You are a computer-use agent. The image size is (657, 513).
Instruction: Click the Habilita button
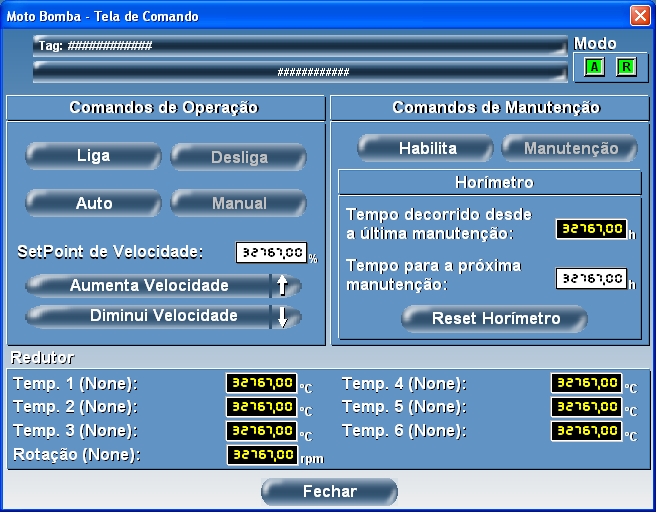point(425,148)
